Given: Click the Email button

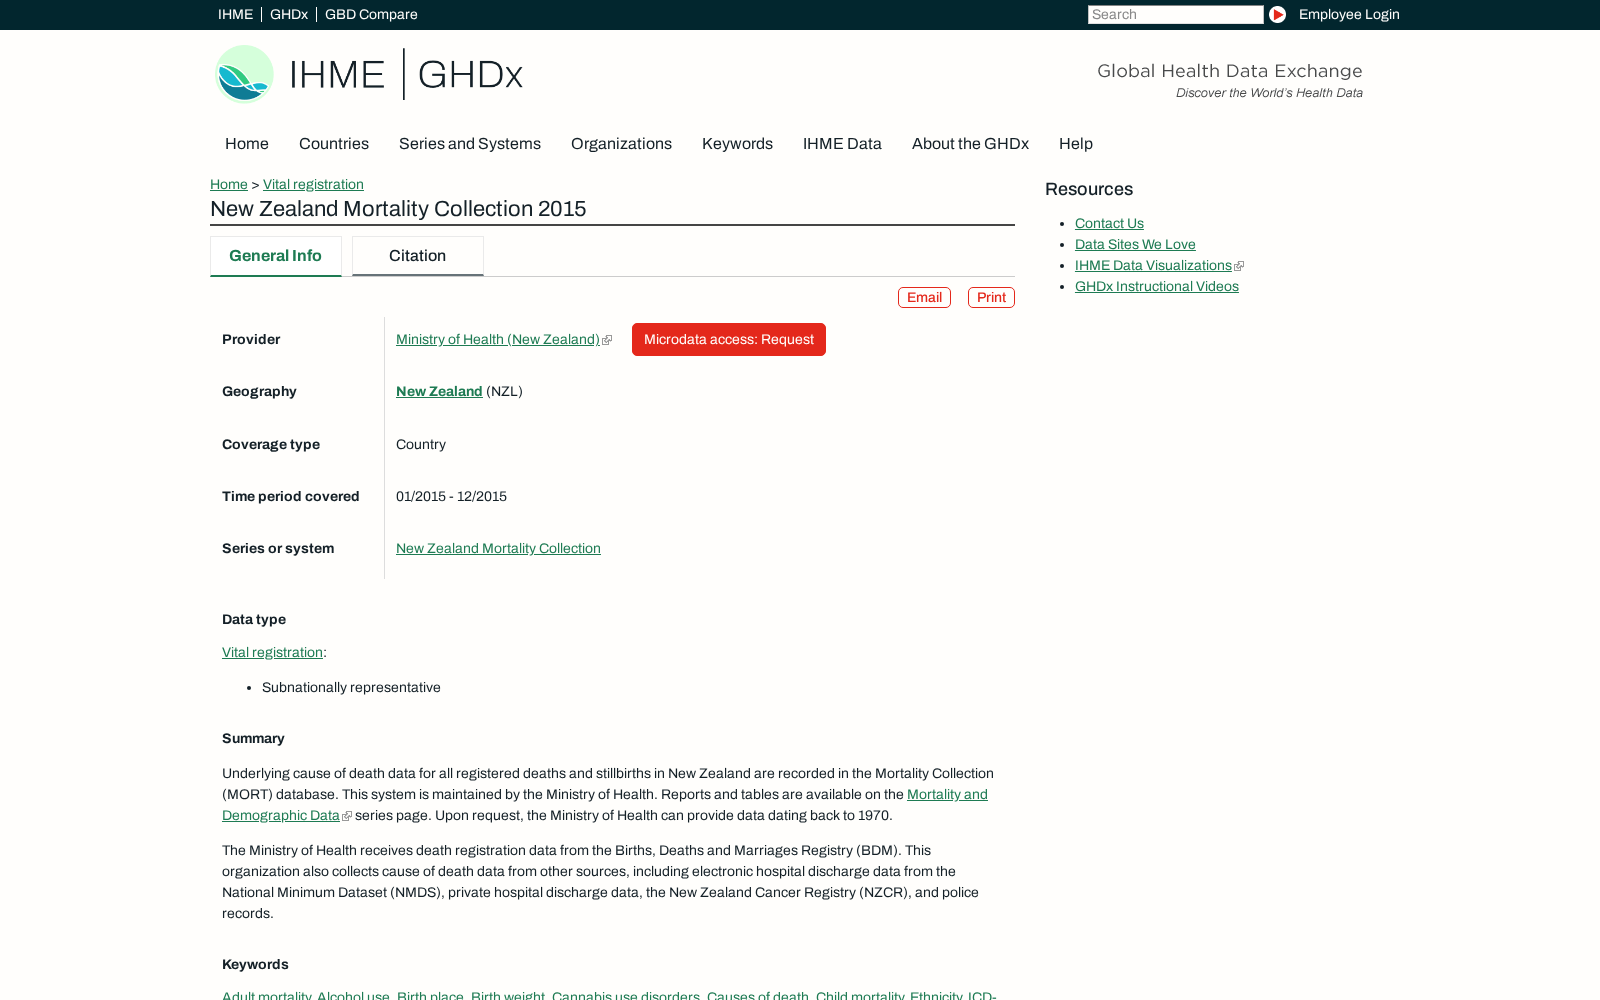Looking at the screenshot, I should (x=924, y=297).
